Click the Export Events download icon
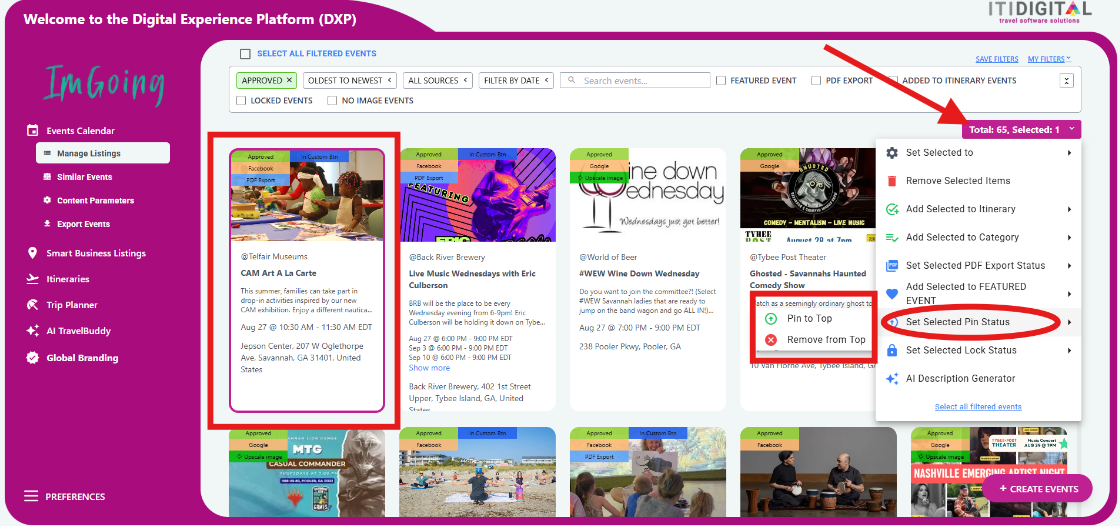Image resolution: width=1120 pixels, height=526 pixels. 47,224
